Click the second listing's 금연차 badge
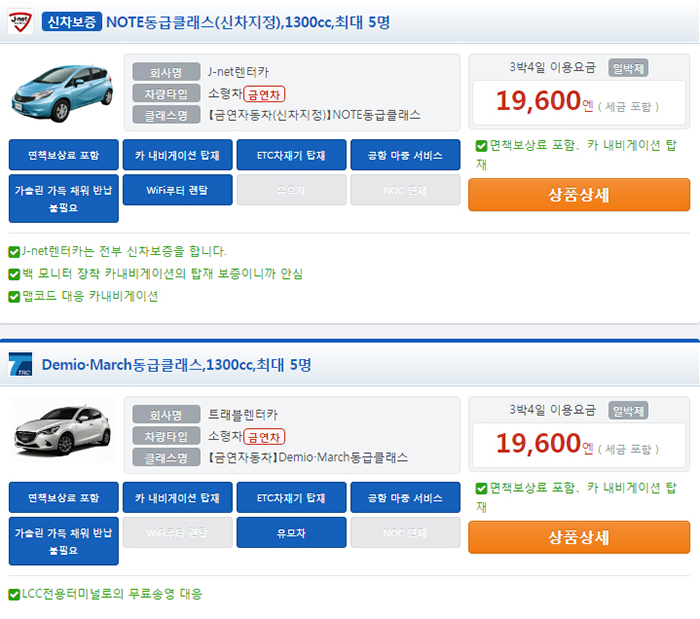 (264, 437)
